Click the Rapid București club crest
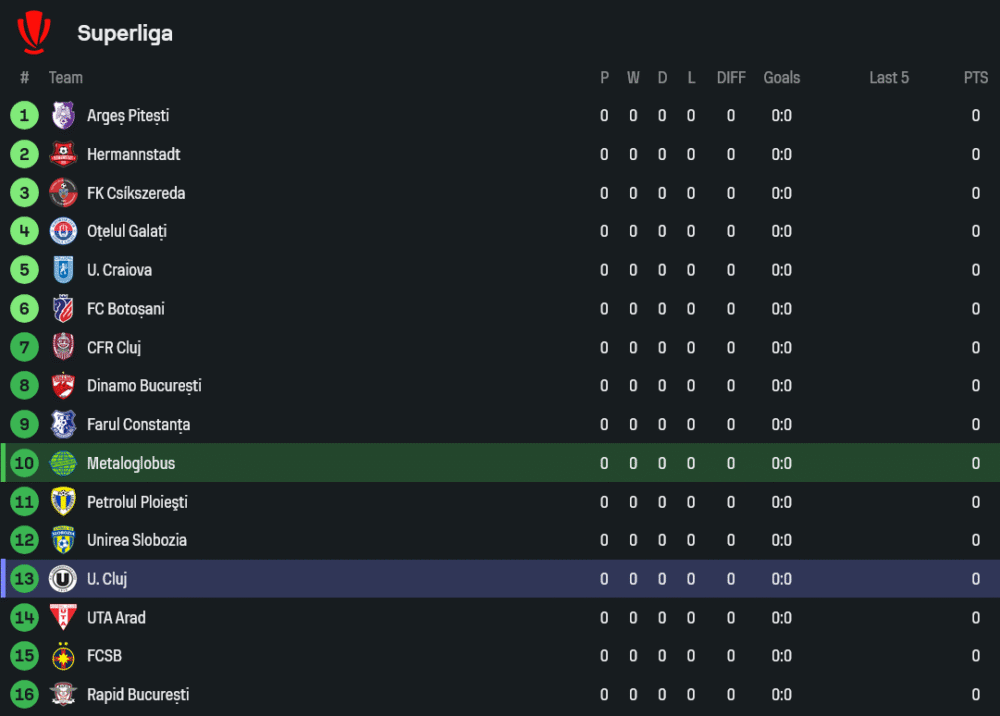 click(64, 695)
